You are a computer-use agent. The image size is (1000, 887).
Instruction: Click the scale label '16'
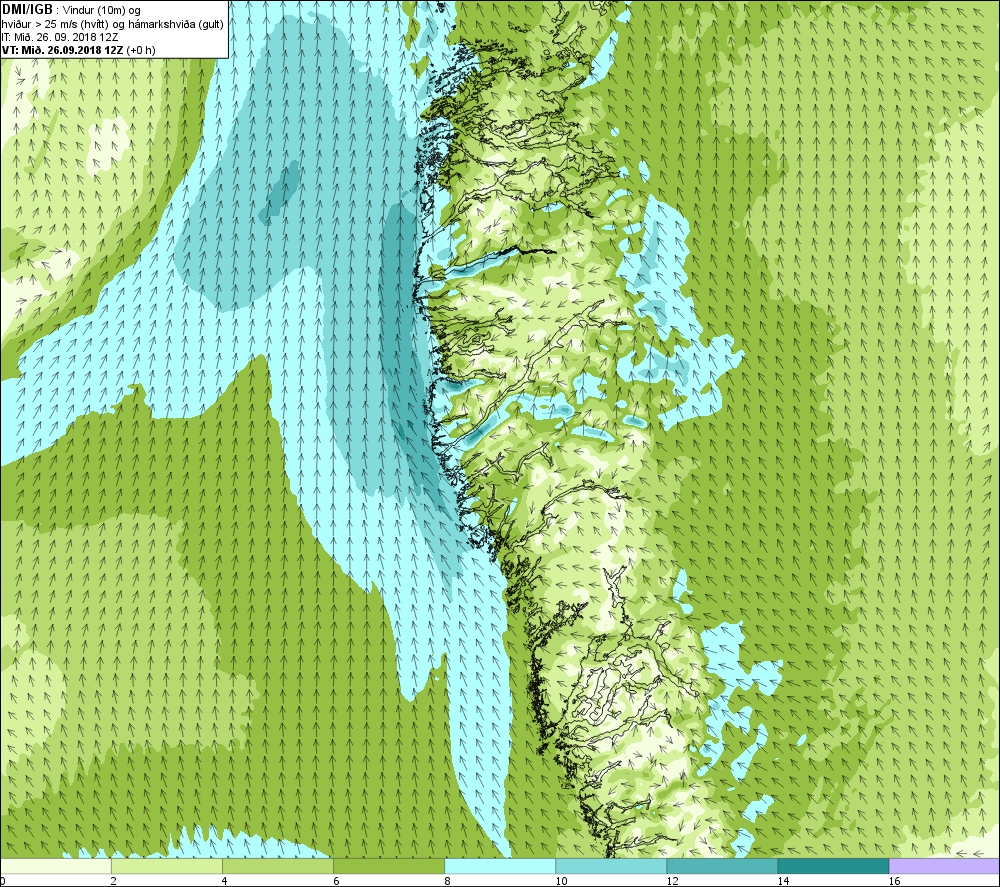tap(895, 881)
